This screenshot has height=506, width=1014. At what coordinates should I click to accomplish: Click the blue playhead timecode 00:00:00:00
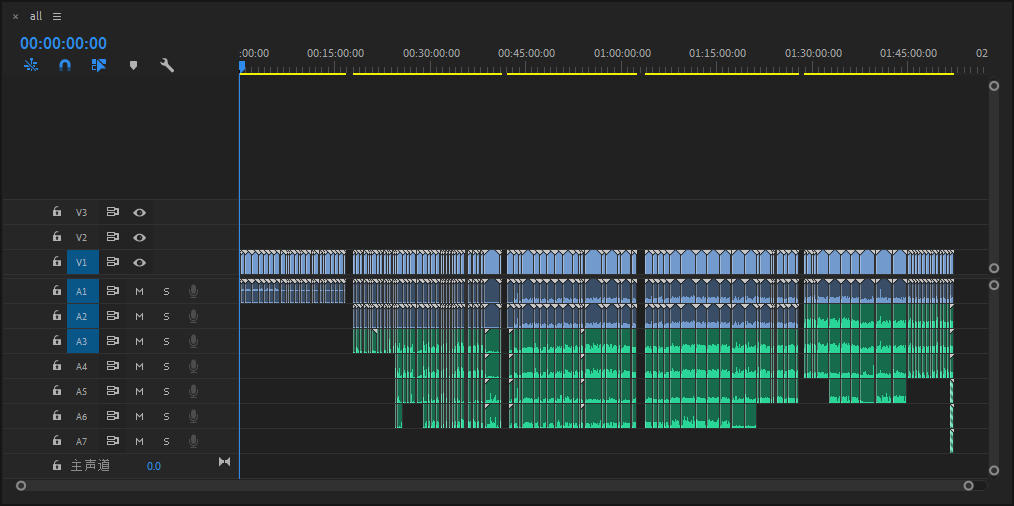click(x=63, y=43)
